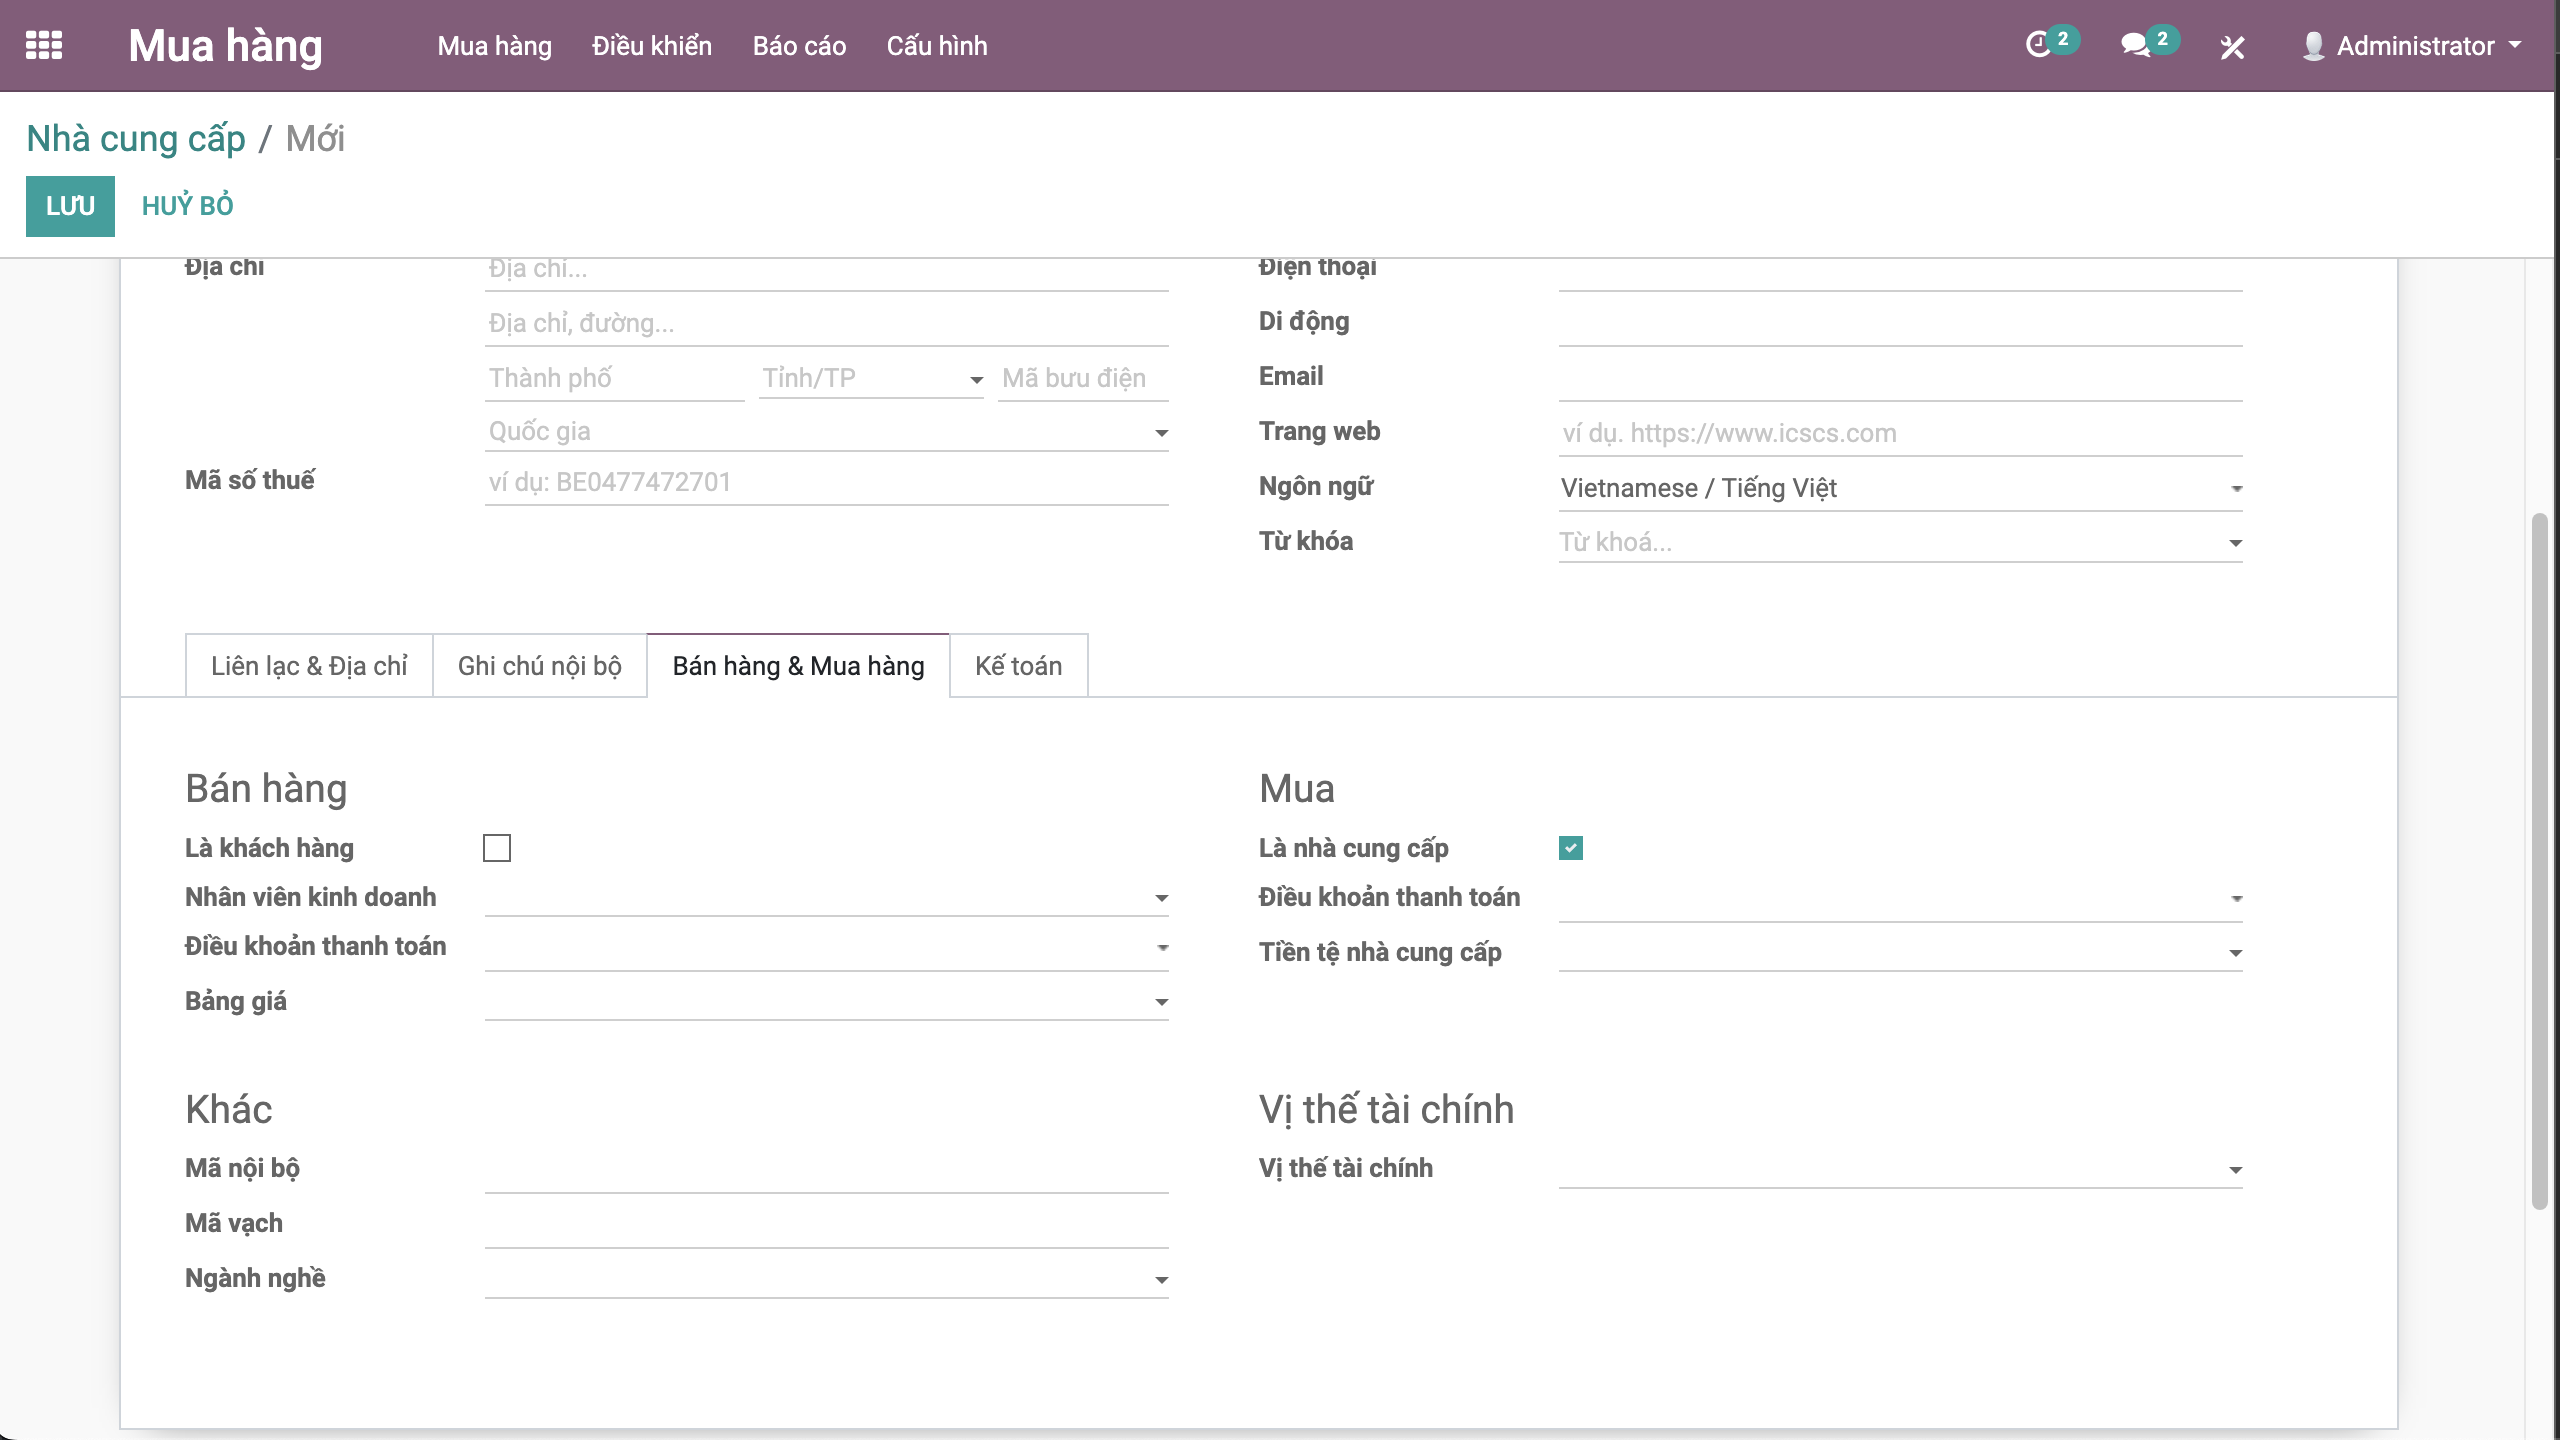Click the vertical page scrollbar
Screen dimensions: 2560x1440
pos(2539,860)
